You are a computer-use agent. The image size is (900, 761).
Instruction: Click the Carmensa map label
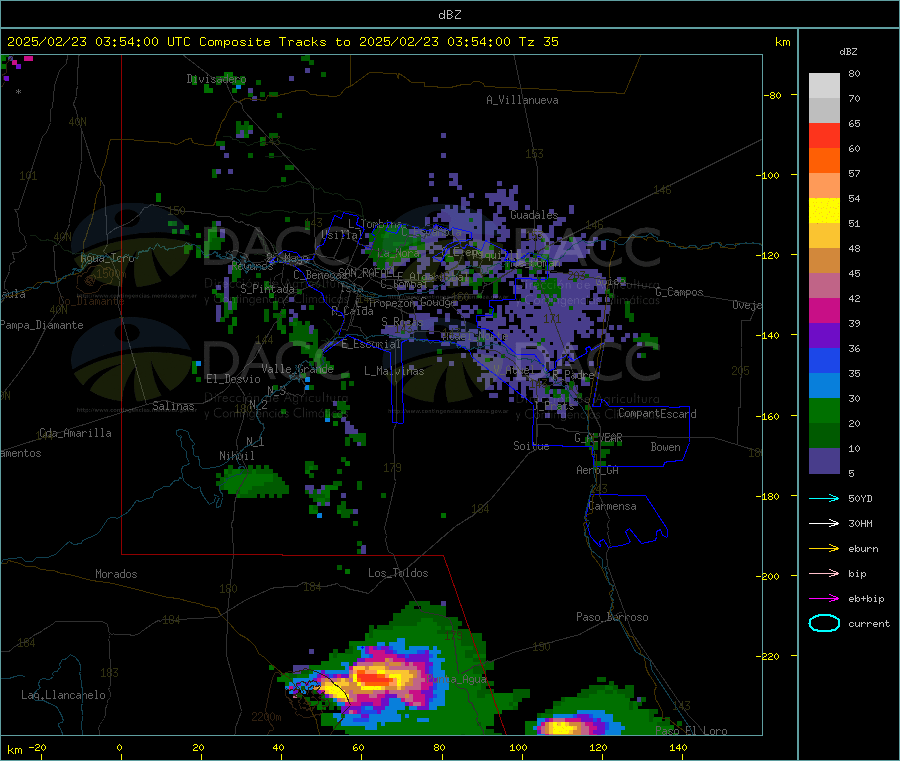(x=612, y=506)
